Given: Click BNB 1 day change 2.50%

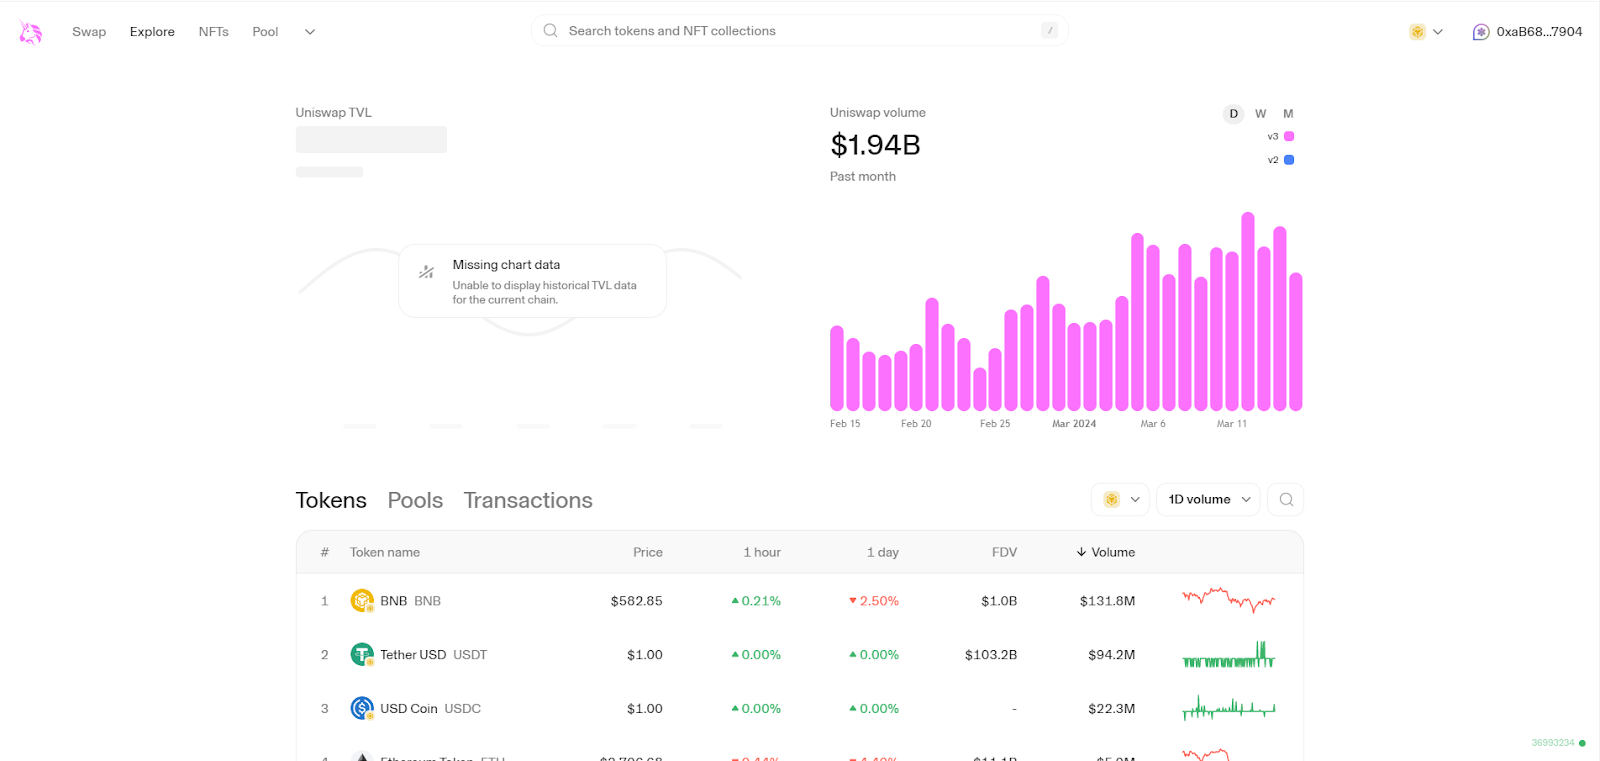Looking at the screenshot, I should coord(874,601).
